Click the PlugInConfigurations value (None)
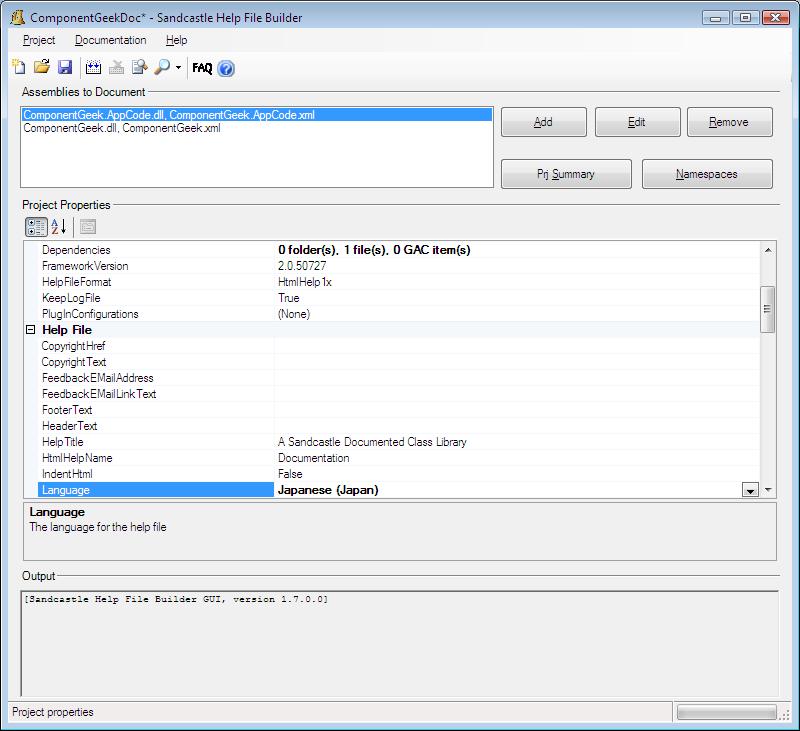This screenshot has height=731, width=800. [x=294, y=314]
